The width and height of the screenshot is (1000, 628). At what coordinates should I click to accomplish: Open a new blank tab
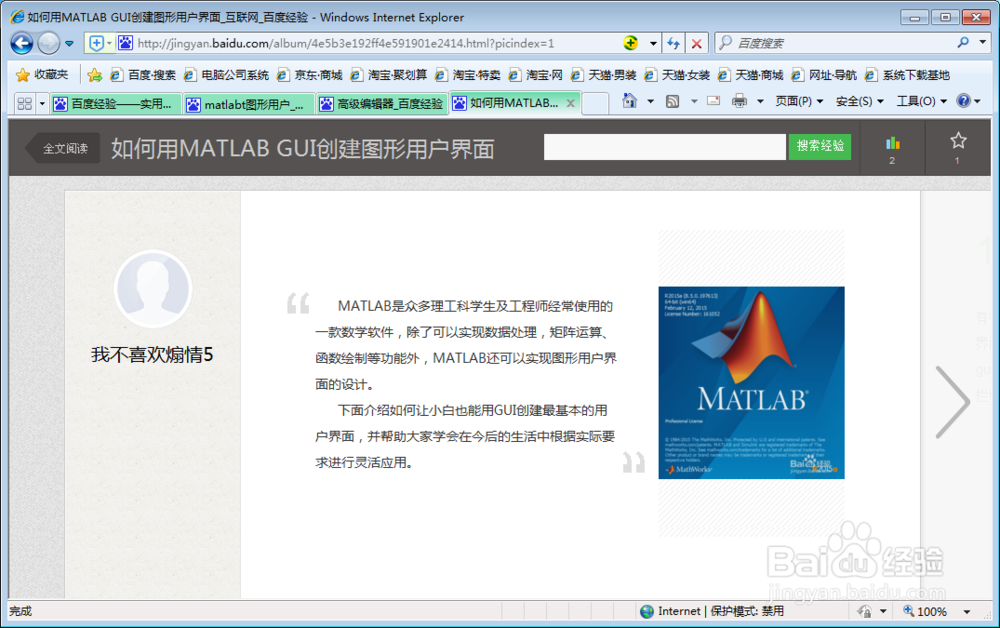pyautogui.click(x=594, y=103)
